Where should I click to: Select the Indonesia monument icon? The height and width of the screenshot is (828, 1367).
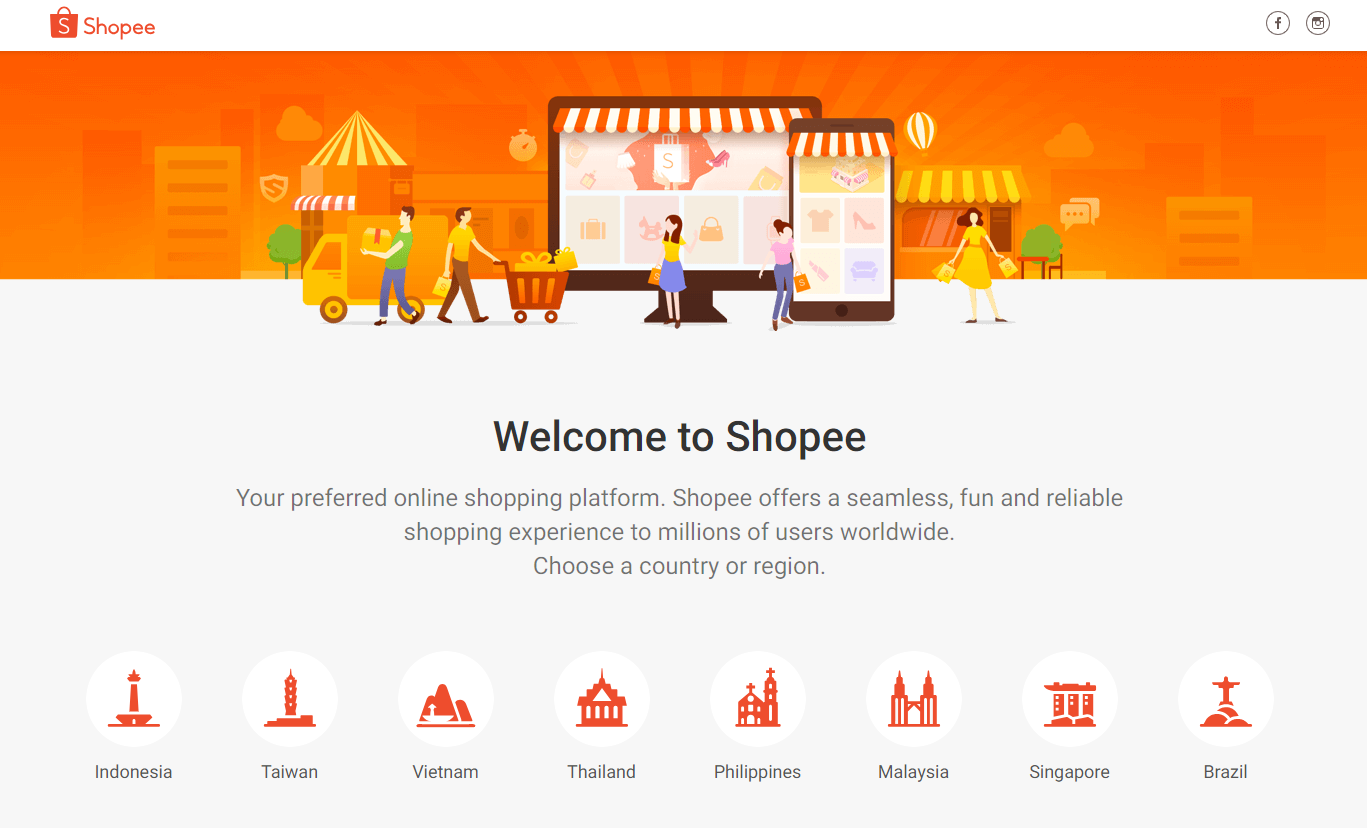click(x=134, y=699)
